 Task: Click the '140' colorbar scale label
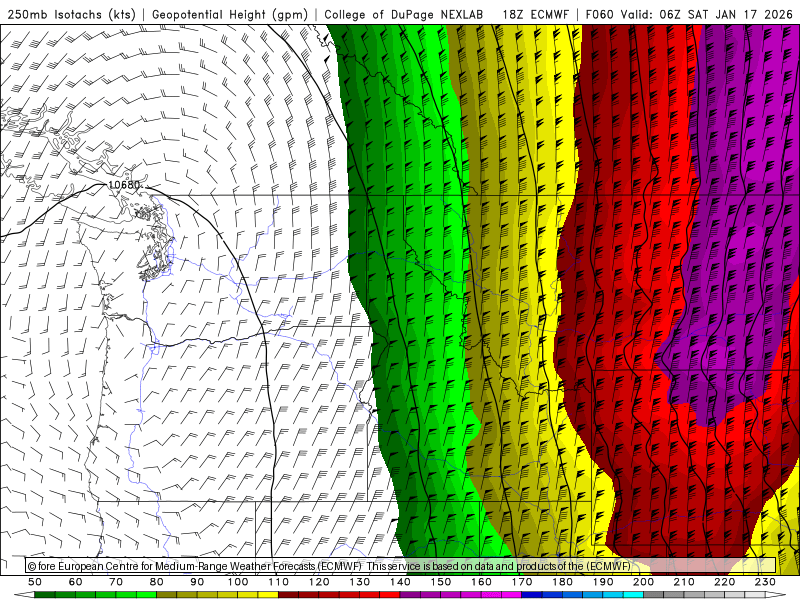(x=400, y=582)
